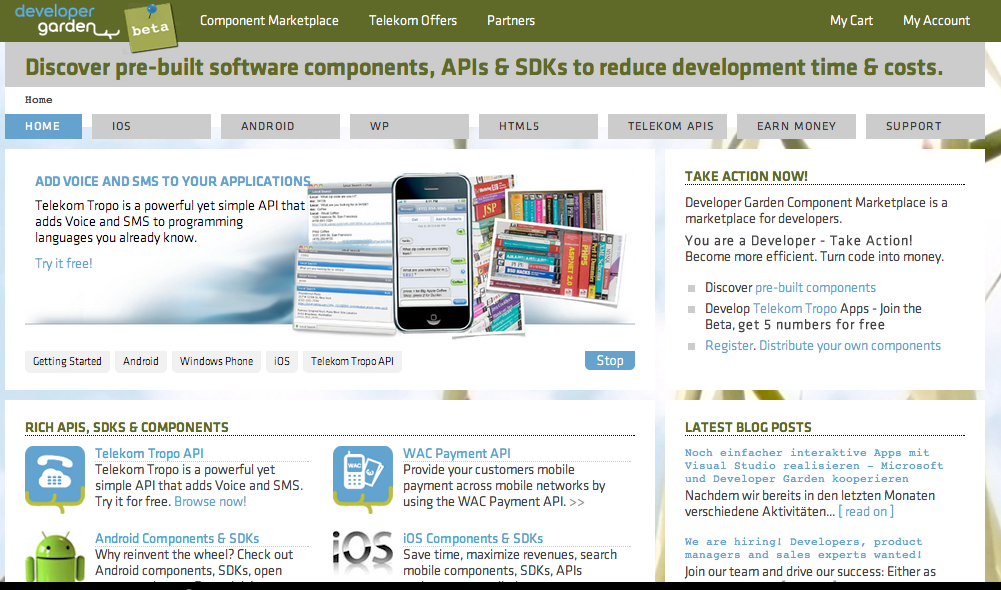
Task: Stop the banner slideshow
Action: pos(609,361)
